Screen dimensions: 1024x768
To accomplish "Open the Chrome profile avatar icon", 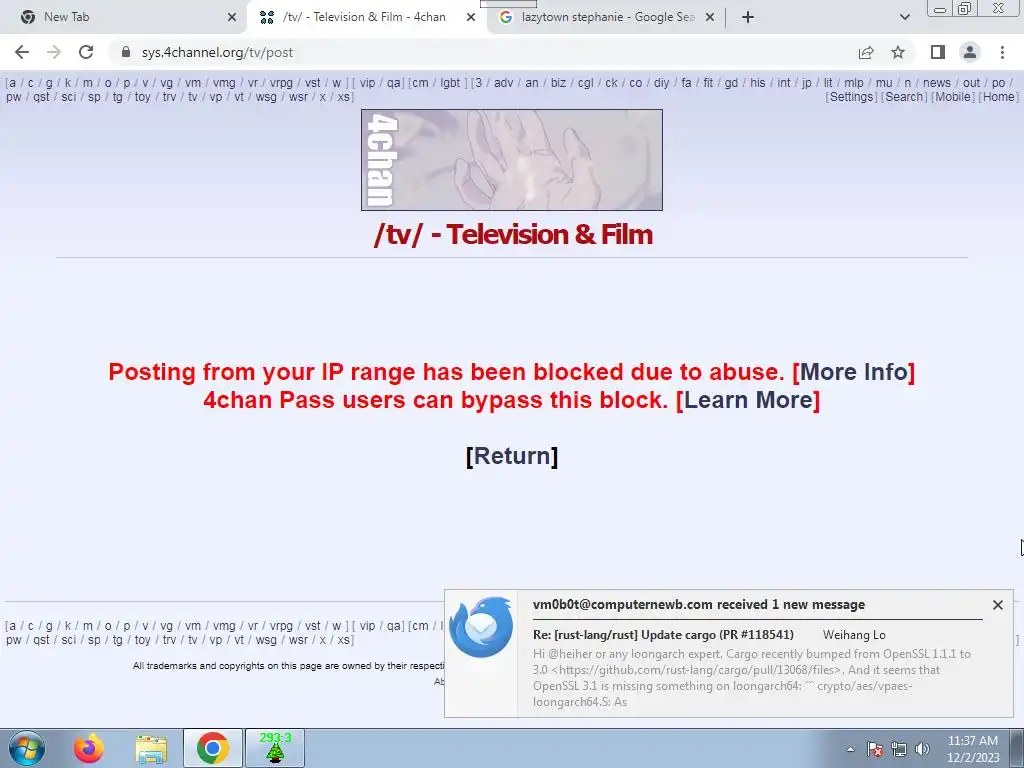I will point(970,52).
